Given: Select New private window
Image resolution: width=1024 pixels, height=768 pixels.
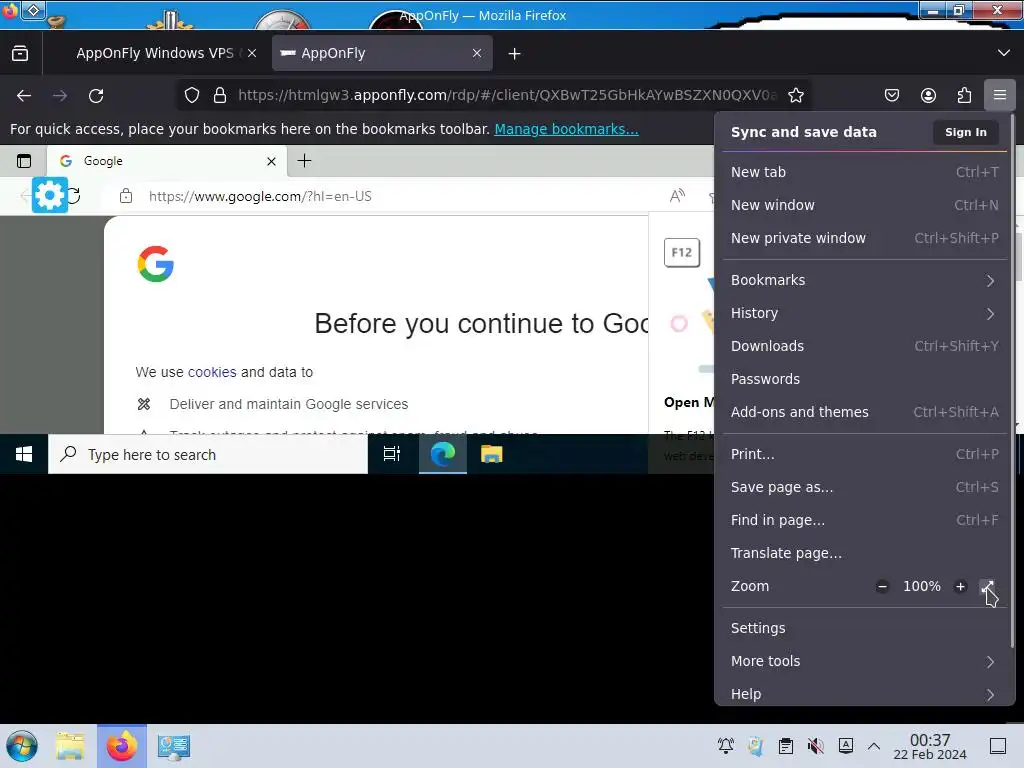Looking at the screenshot, I should (x=865, y=238).
